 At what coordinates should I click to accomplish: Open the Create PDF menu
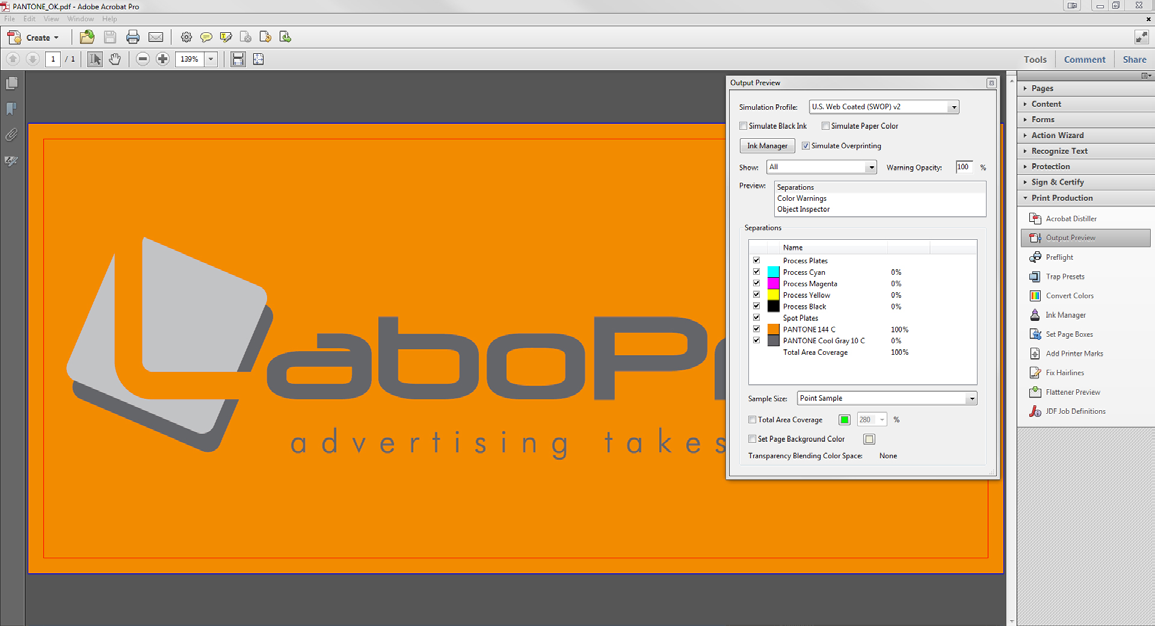tap(33, 37)
